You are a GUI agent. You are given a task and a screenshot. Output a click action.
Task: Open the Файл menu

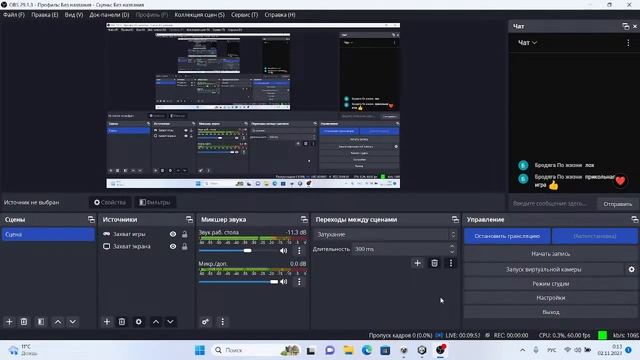[x=14, y=15]
